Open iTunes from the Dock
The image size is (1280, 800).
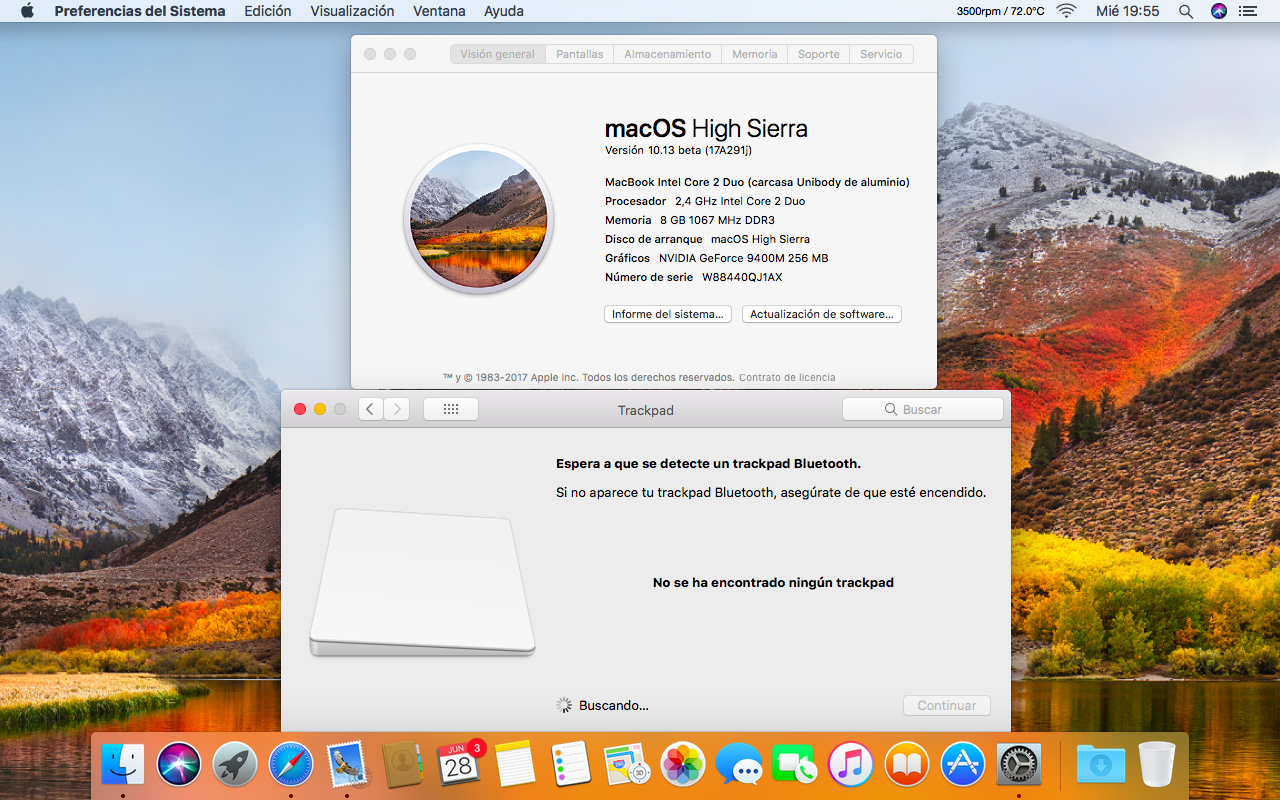tap(851, 765)
